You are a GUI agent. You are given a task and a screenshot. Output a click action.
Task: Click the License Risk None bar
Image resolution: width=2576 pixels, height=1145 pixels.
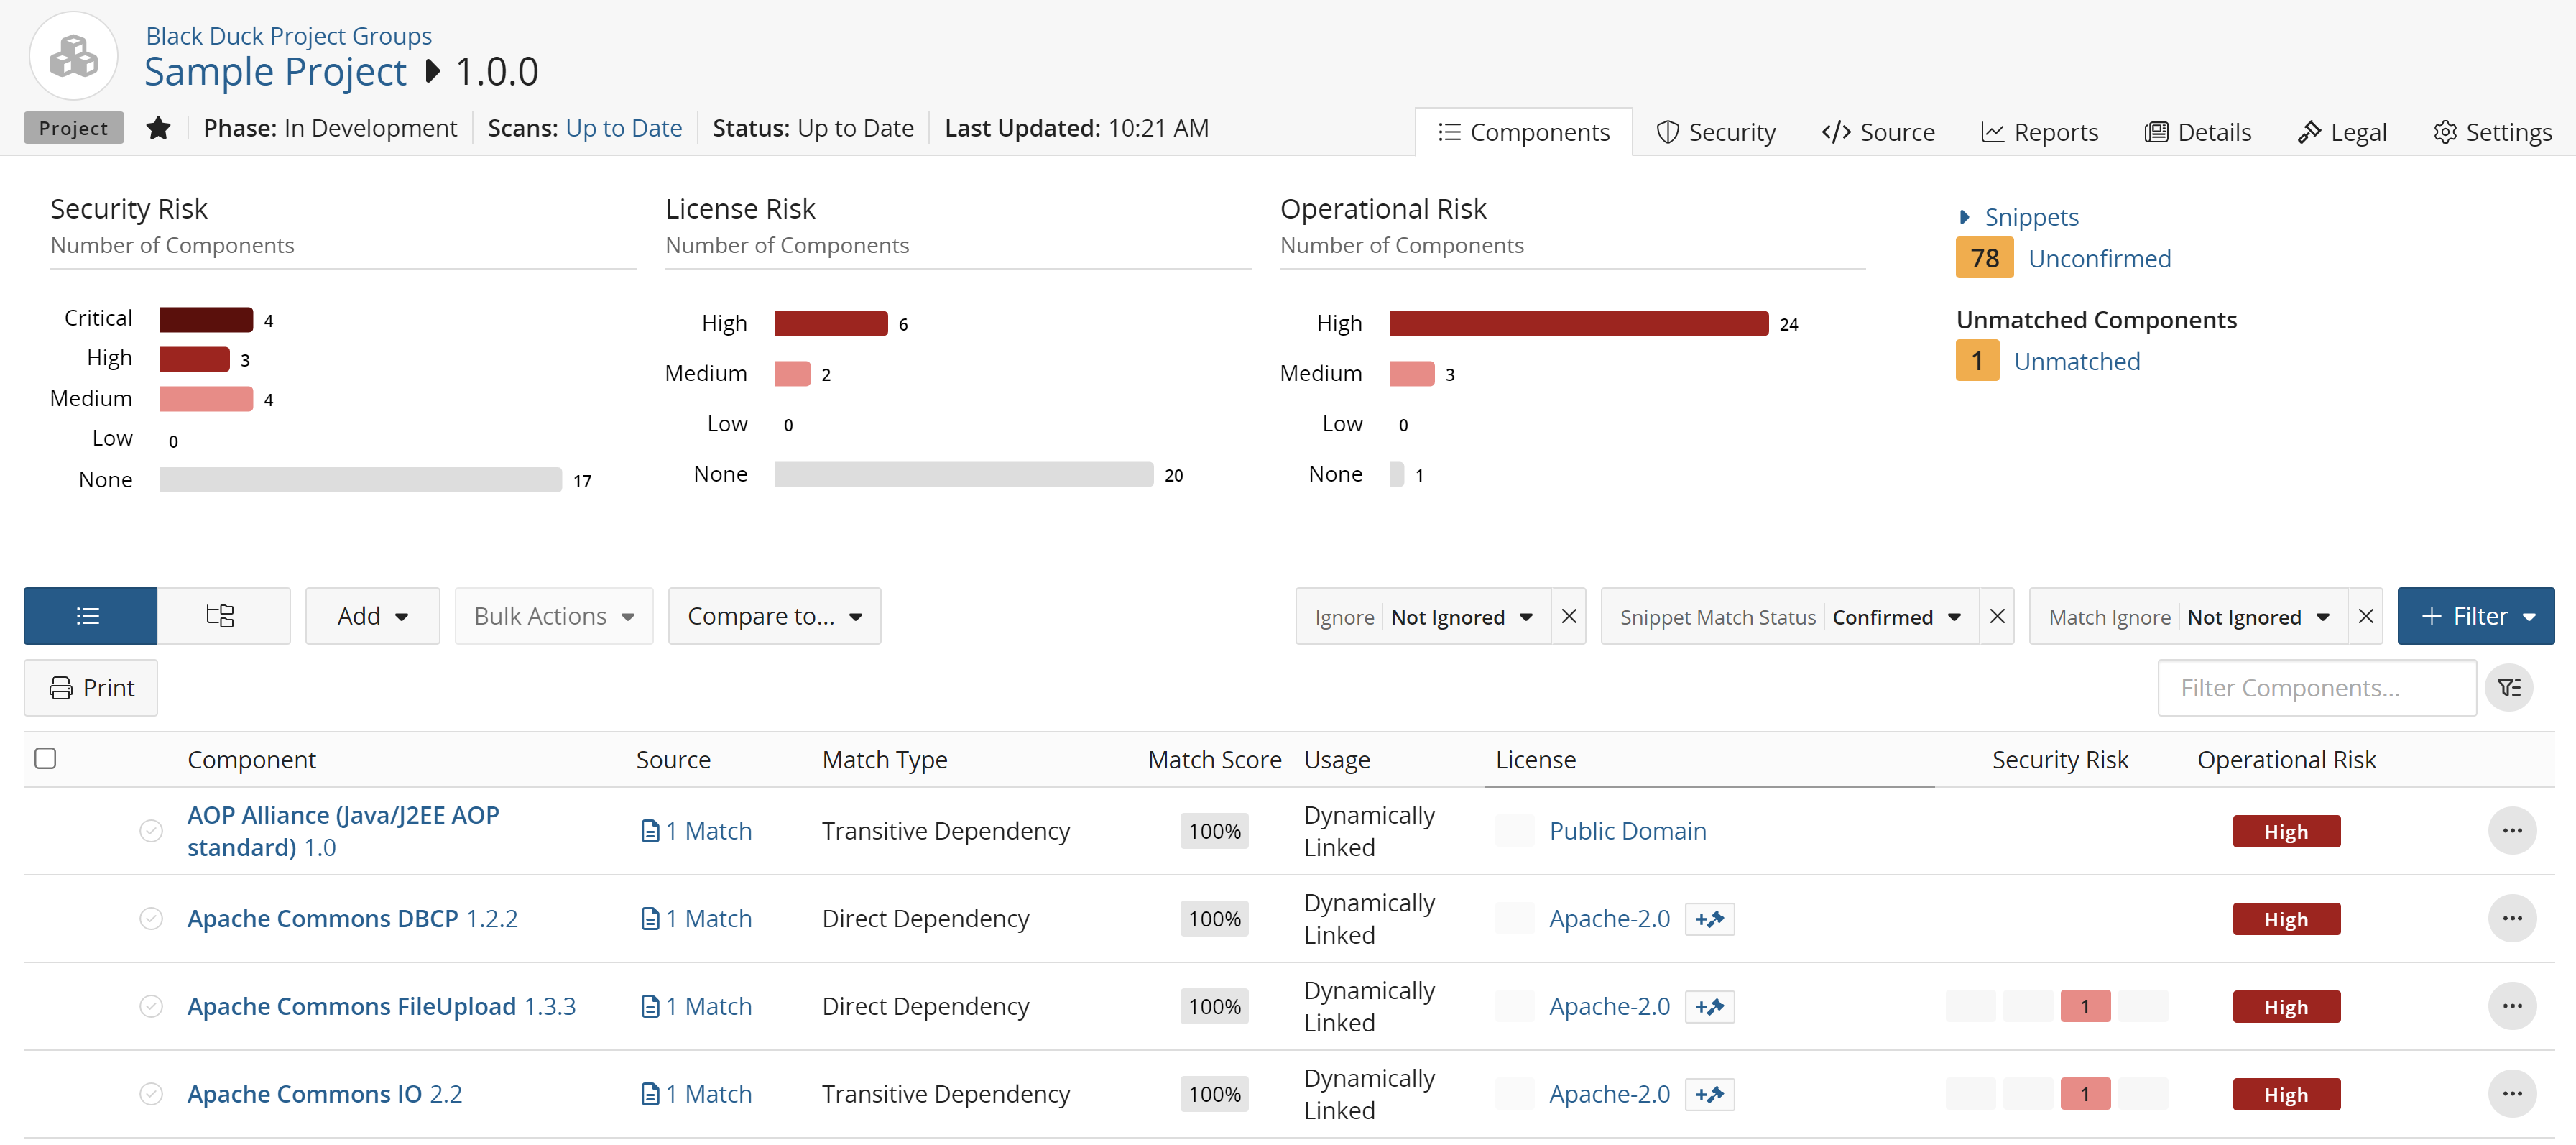coord(964,474)
